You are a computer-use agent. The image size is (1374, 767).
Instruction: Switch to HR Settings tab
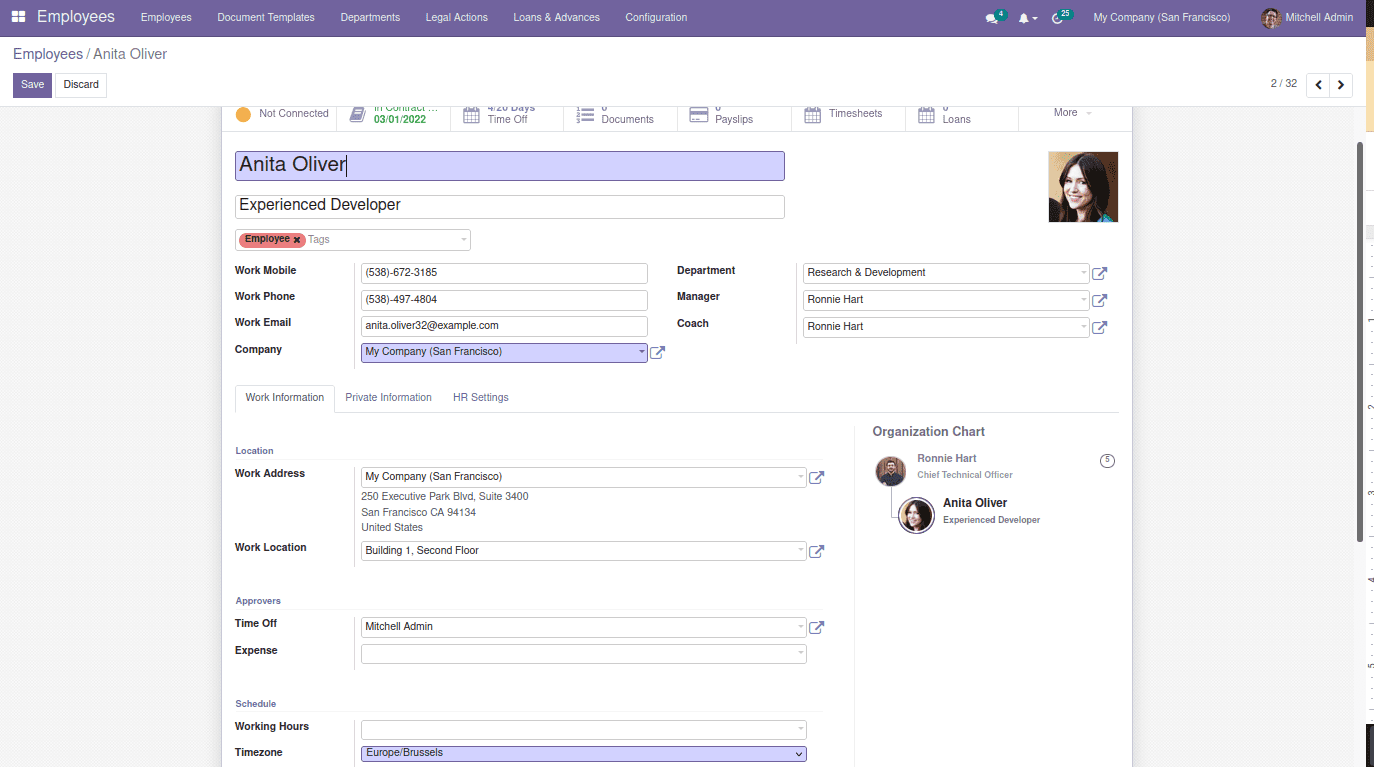480,398
